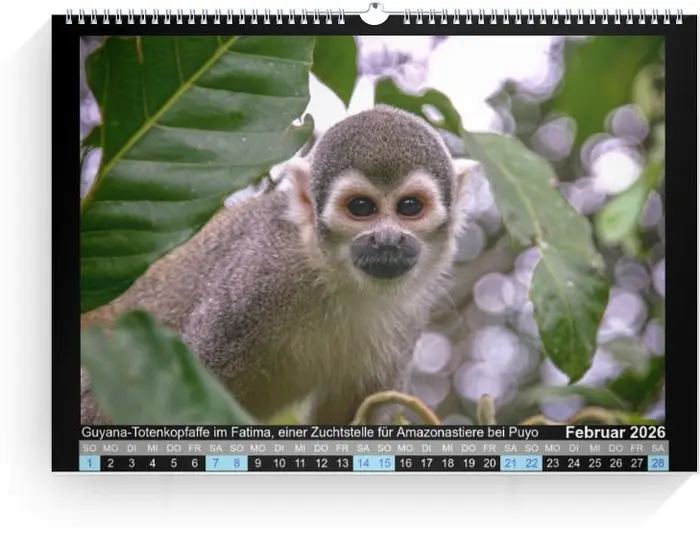
Task: Select day 22 weekend cell
Action: coord(532,463)
